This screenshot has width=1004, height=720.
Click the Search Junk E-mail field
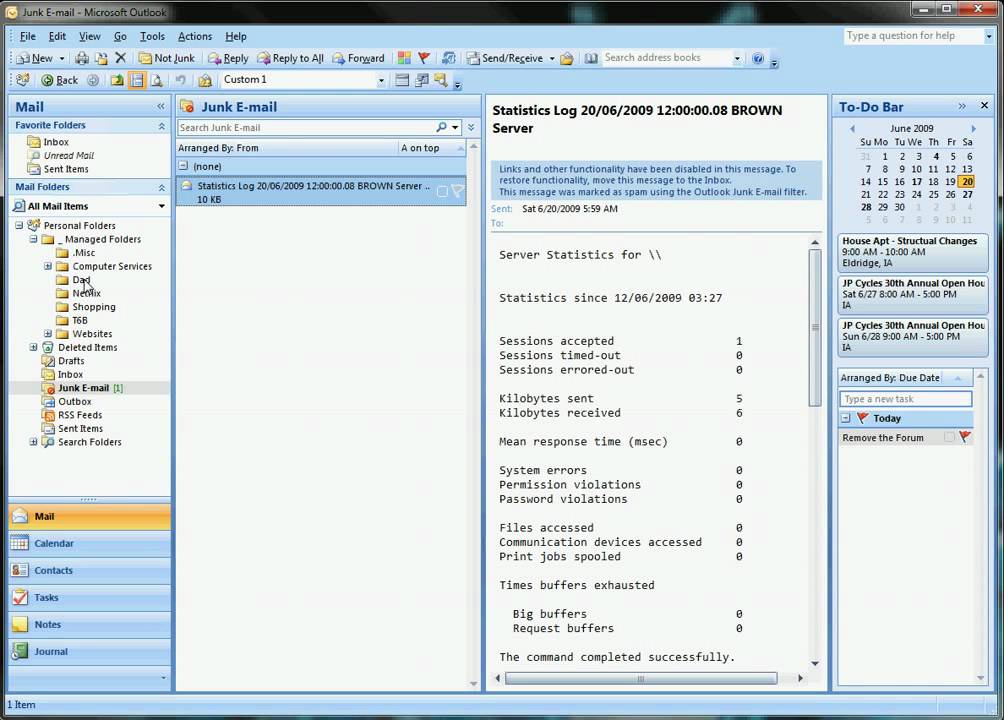pos(305,127)
